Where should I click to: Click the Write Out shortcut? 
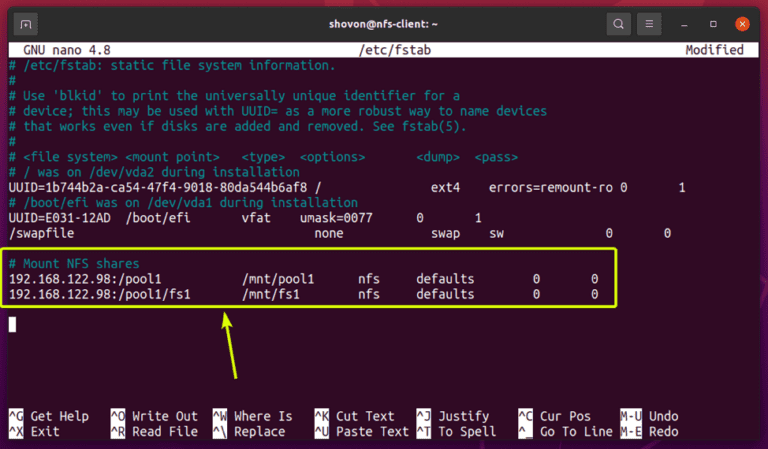[x=152, y=416]
